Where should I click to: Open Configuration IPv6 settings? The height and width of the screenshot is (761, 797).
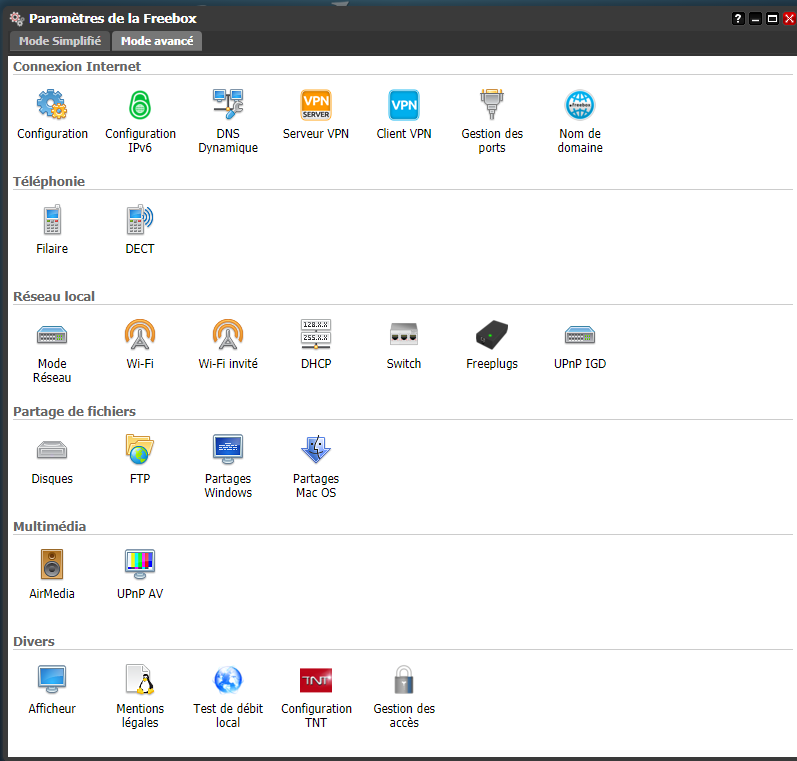(140, 105)
